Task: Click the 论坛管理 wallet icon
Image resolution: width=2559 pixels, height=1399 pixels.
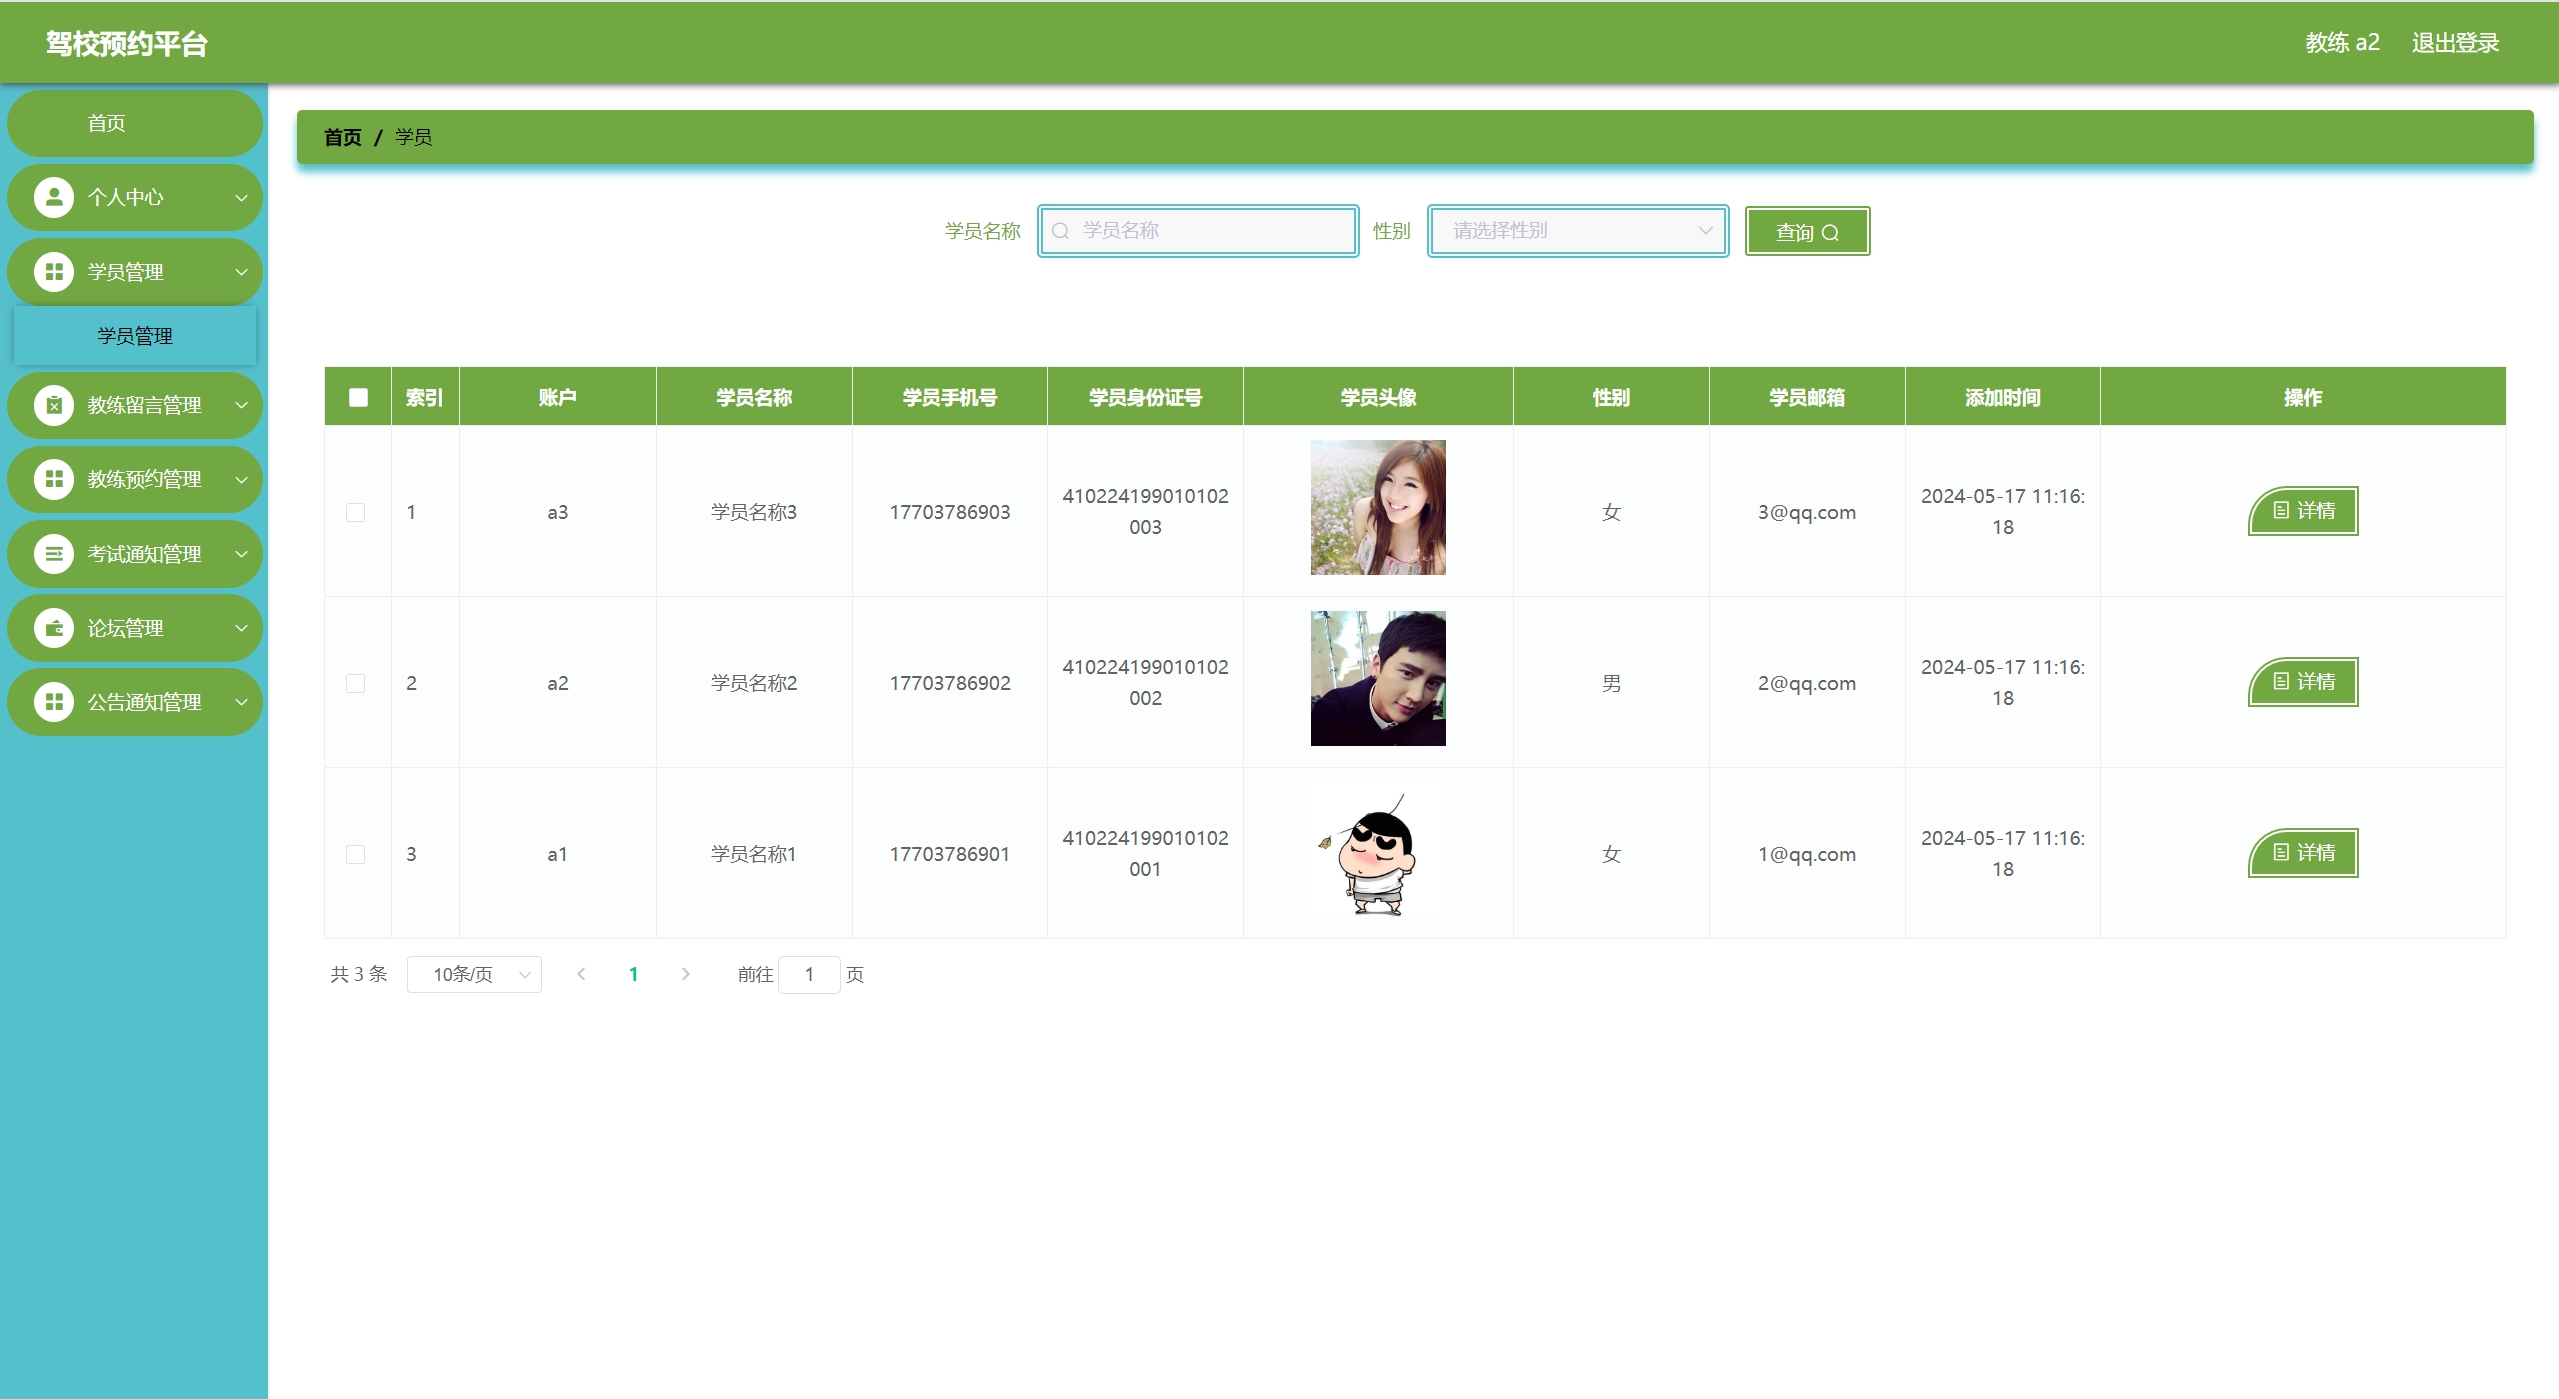Action: coord(54,628)
